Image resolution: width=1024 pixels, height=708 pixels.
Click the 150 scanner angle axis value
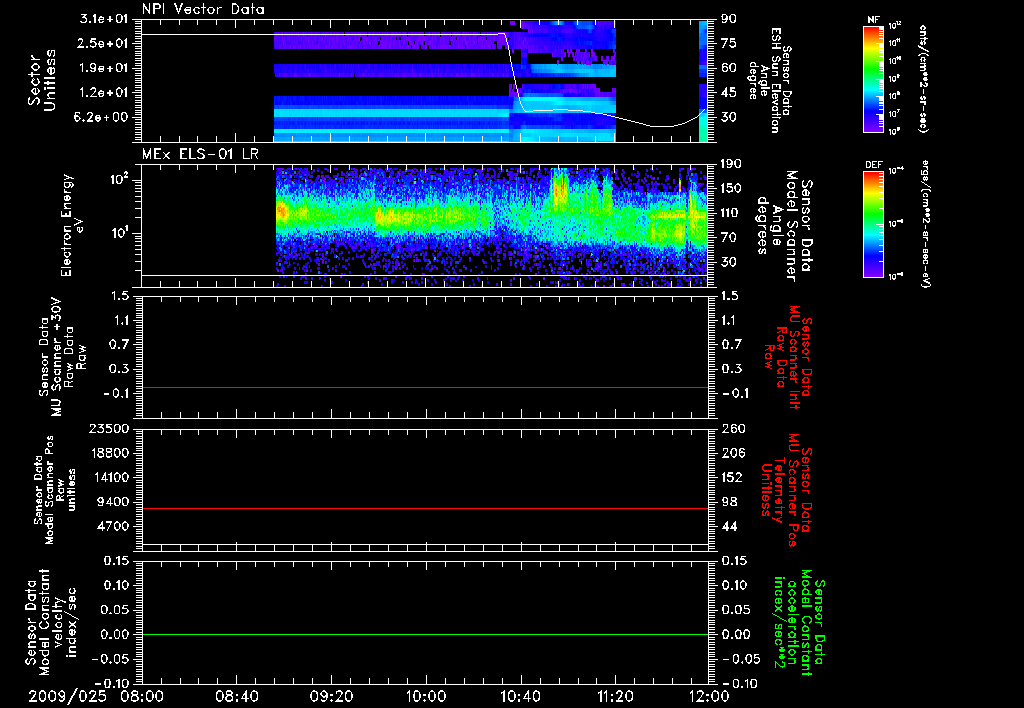point(731,188)
